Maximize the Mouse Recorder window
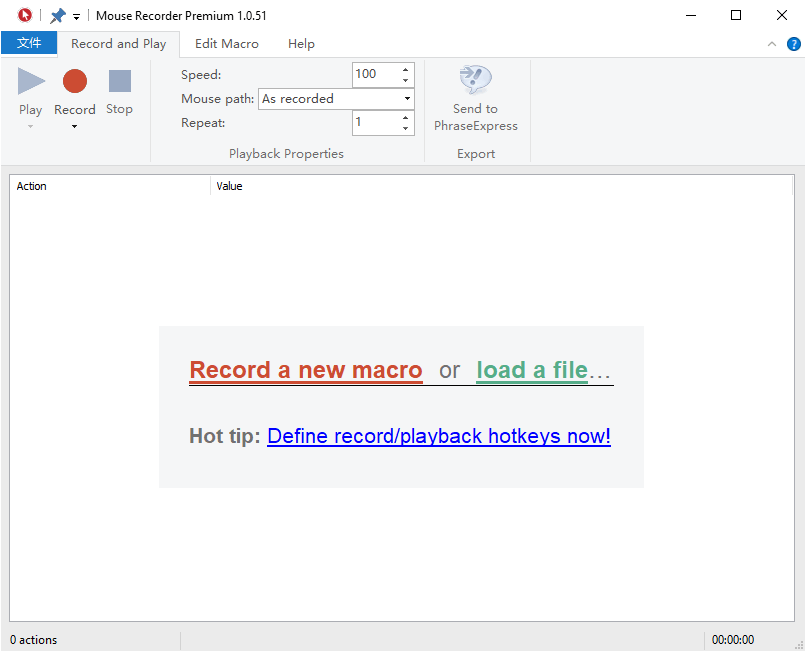Image resolution: width=806 pixels, height=652 pixels. 736,15
